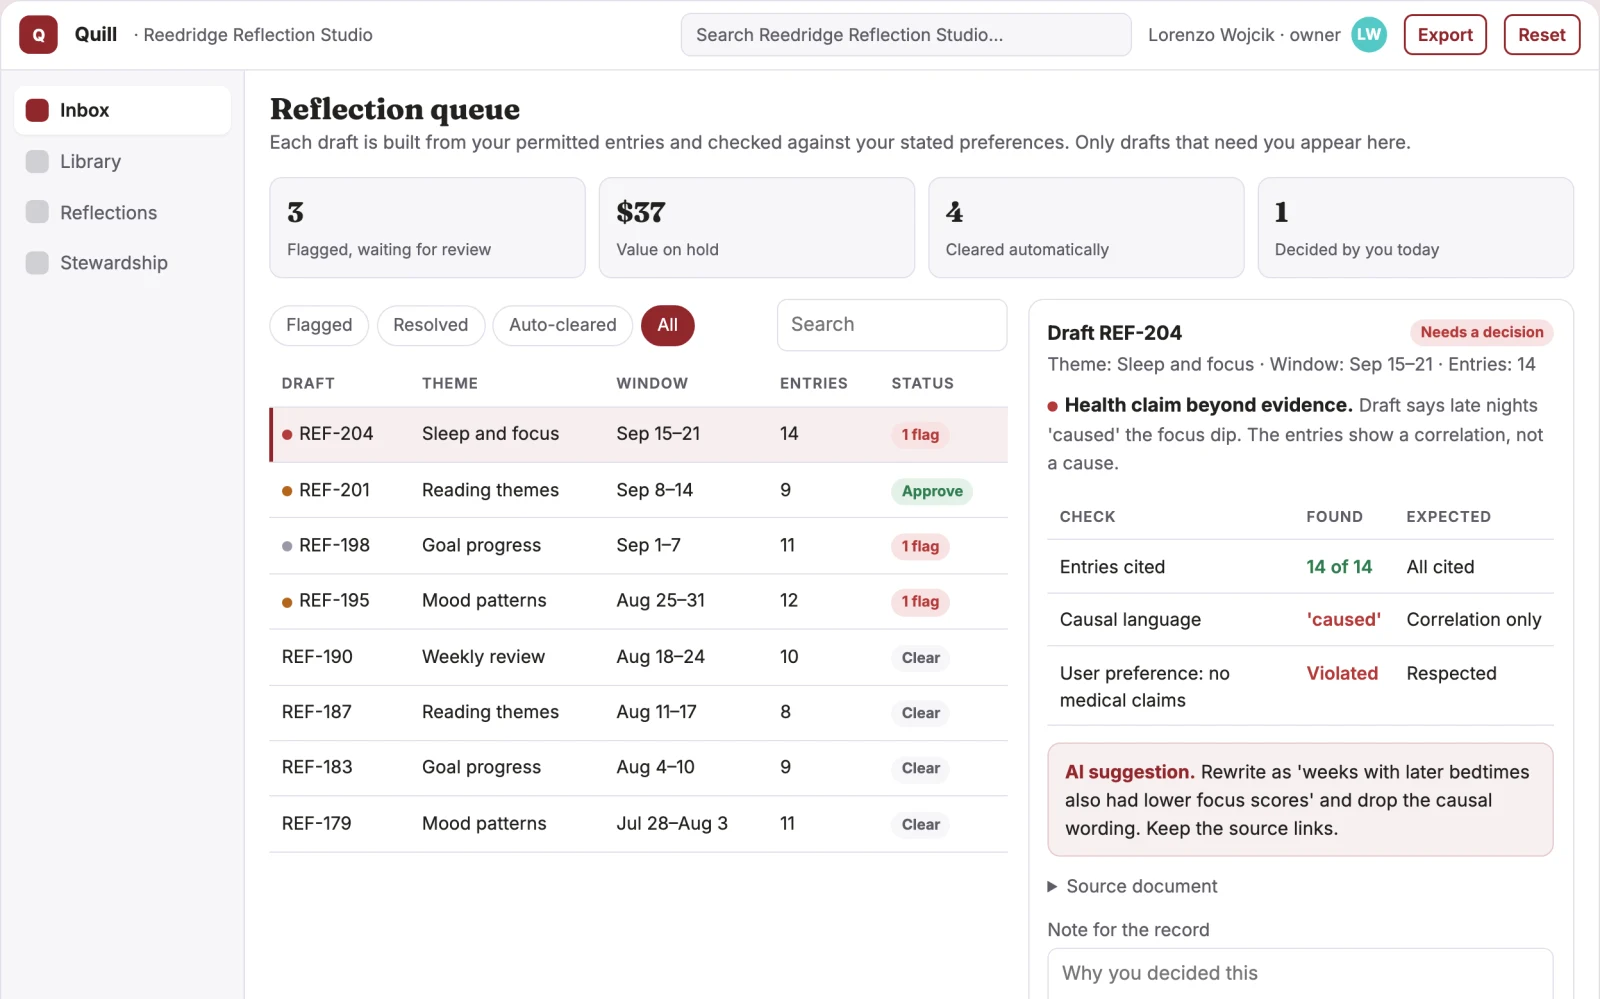Select draft row REF-187
1600x999 pixels.
pyautogui.click(x=638, y=712)
